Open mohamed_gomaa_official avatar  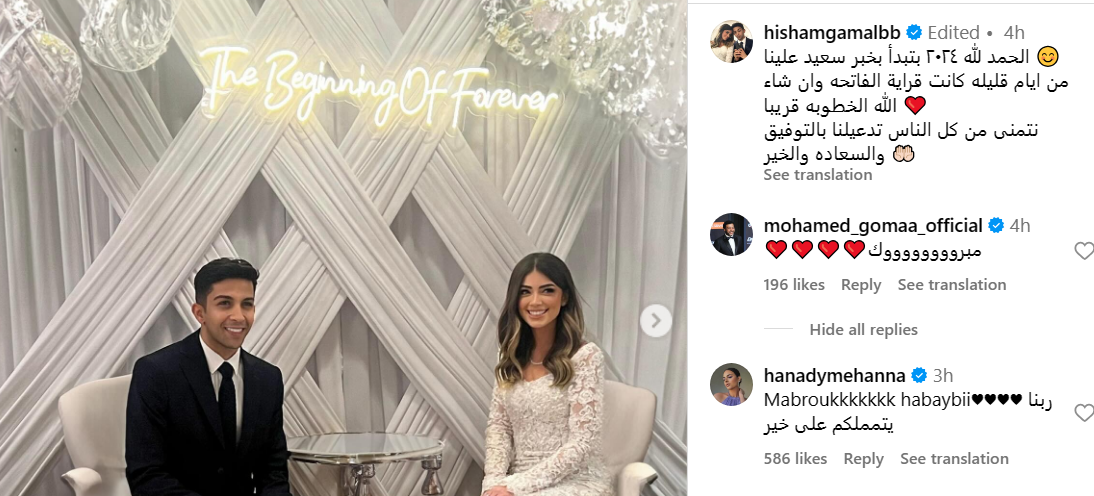(731, 234)
